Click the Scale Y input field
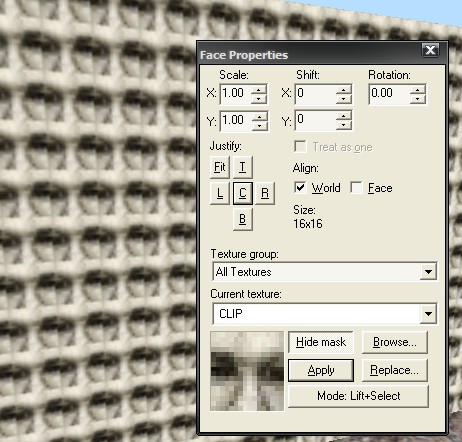This screenshot has height=442, width=462. [x=235, y=121]
